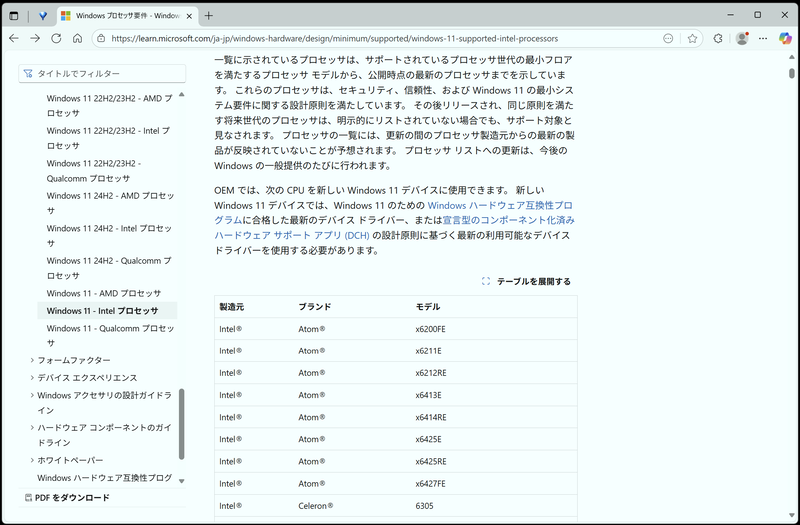Open the Copilot sidebar icon
This screenshot has width=800, height=525.
(x=785, y=38)
